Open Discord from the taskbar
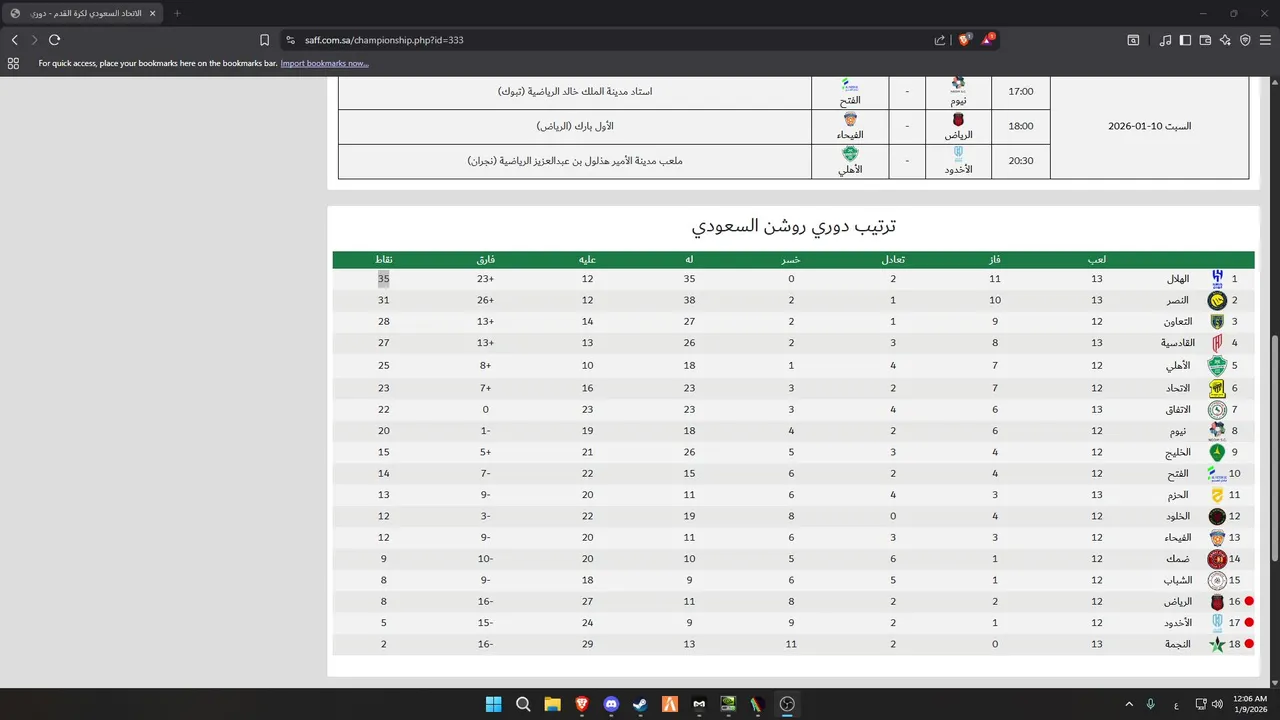The height and width of the screenshot is (720, 1280). [611, 704]
